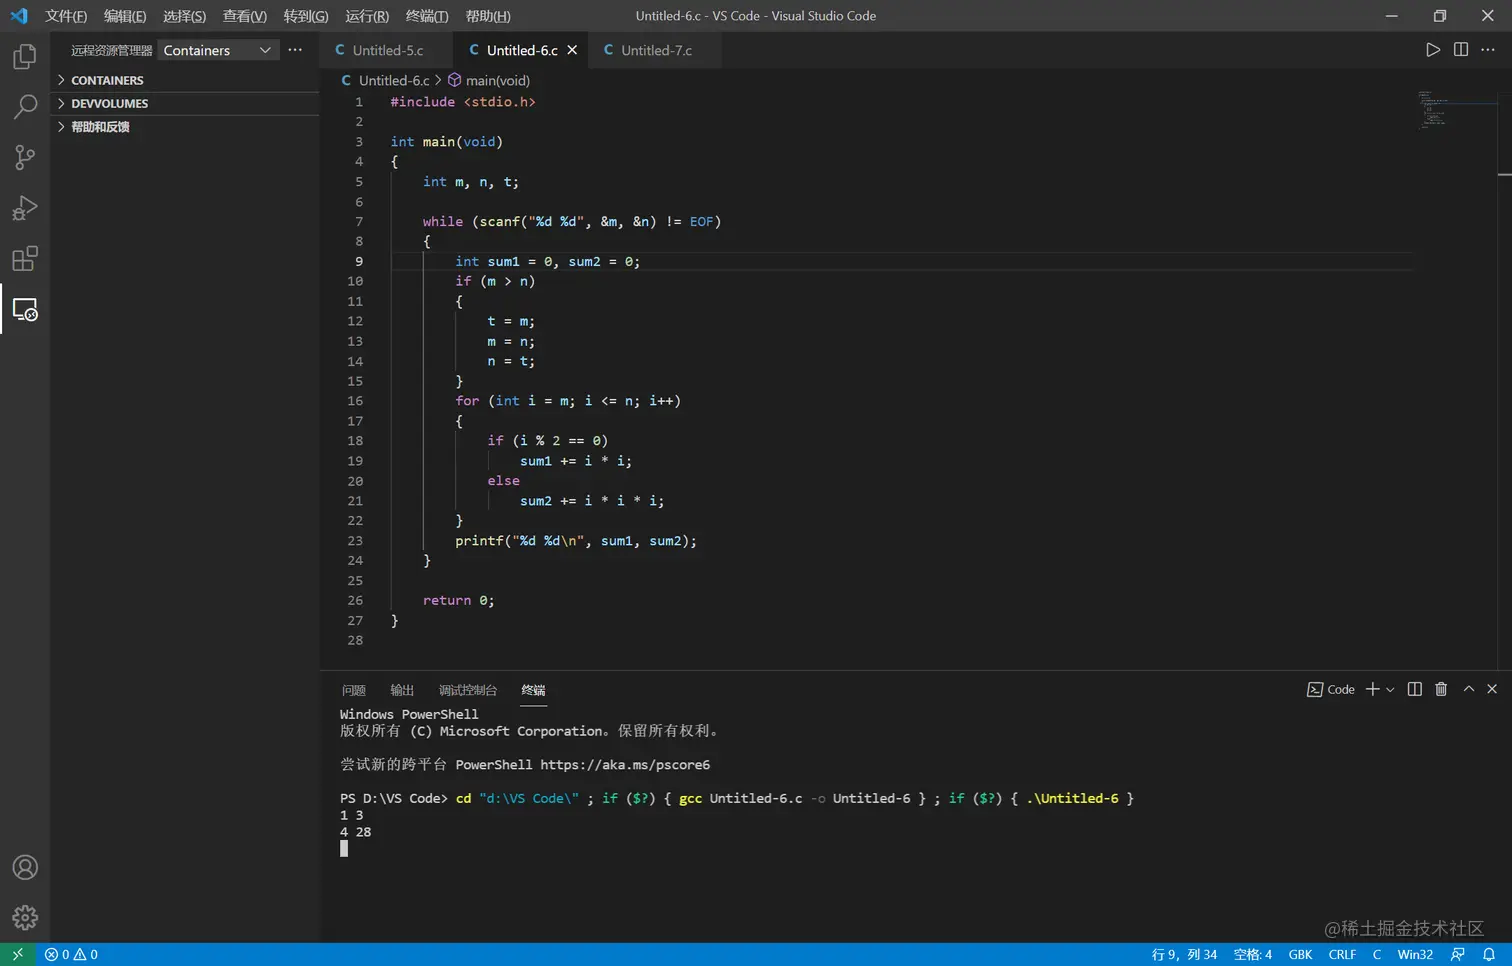Image resolution: width=1512 pixels, height=966 pixels.
Task: Select language mode C in status bar
Action: tap(1377, 954)
